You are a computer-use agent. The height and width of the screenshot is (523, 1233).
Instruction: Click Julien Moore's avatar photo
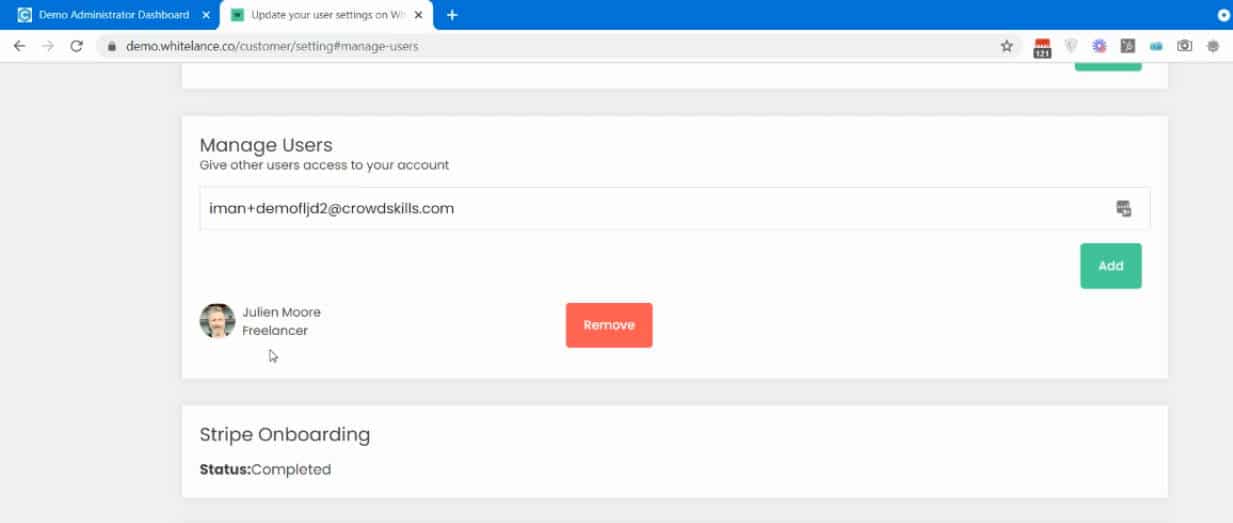217,321
